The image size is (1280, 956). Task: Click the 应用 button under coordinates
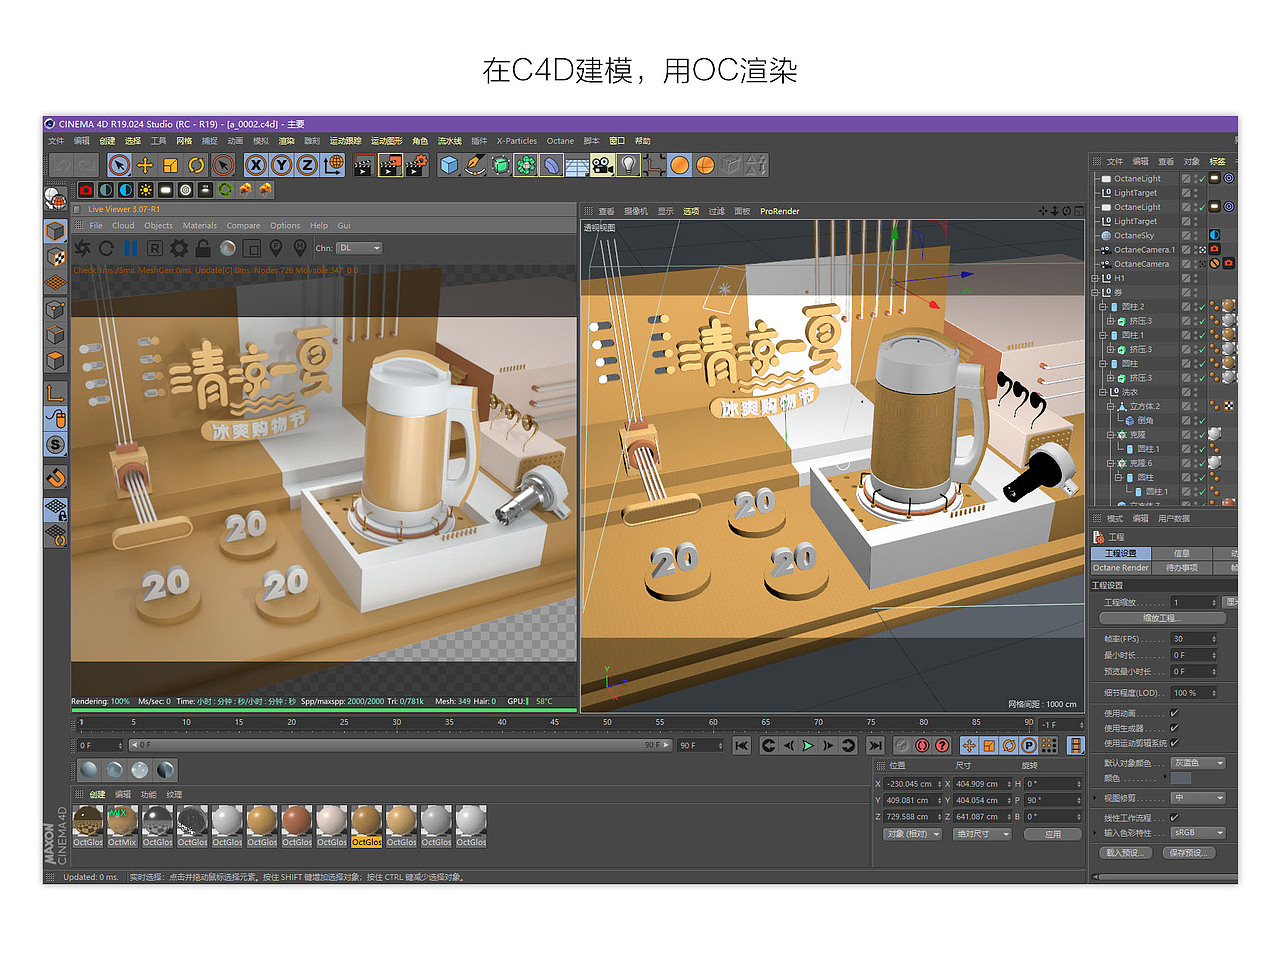(1053, 833)
